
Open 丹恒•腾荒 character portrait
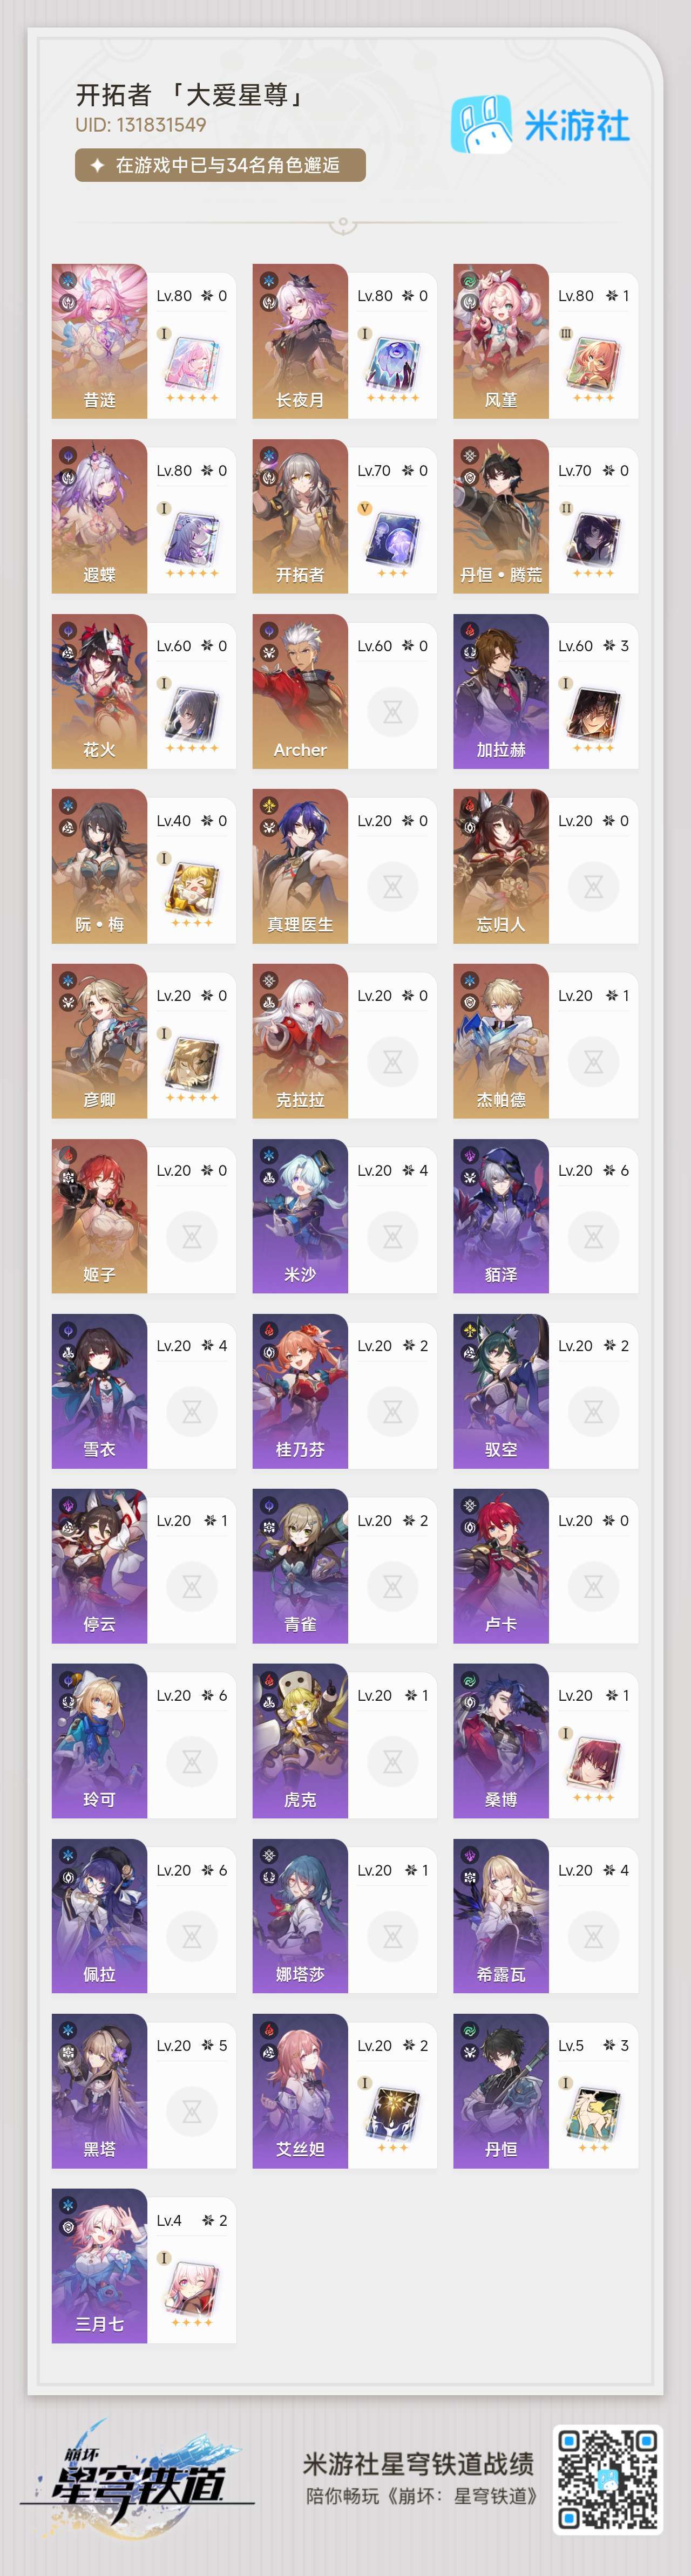coord(500,516)
